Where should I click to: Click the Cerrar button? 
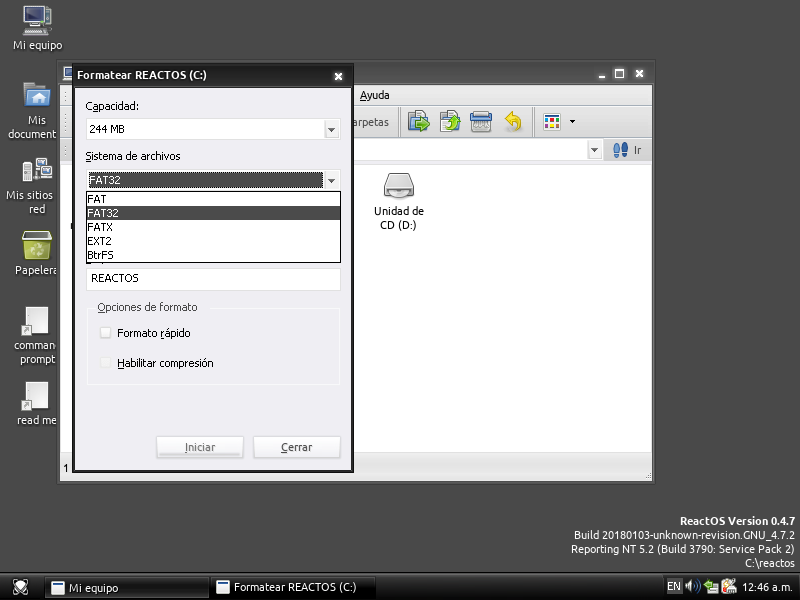[296, 447]
